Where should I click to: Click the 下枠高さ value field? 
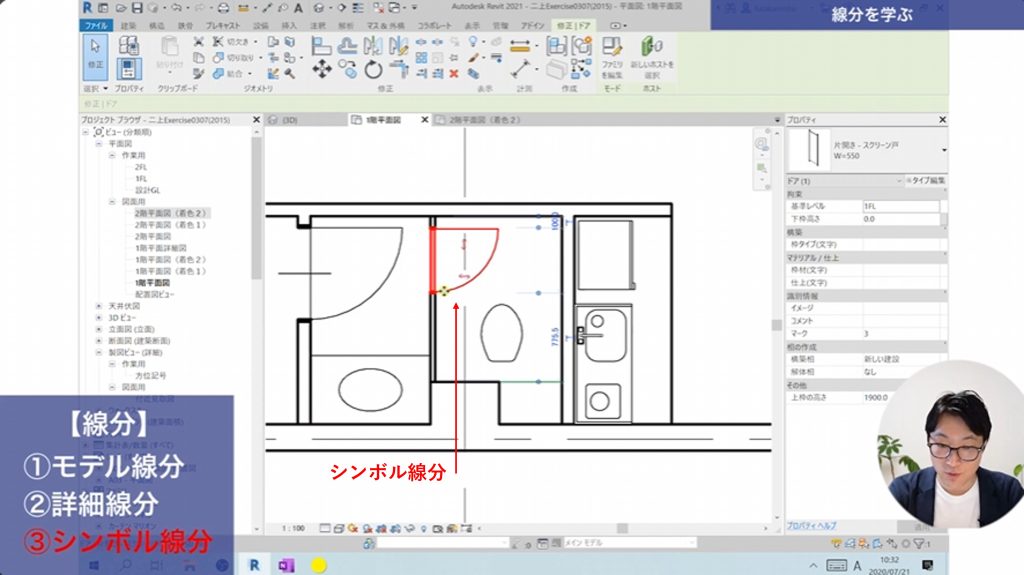point(900,218)
